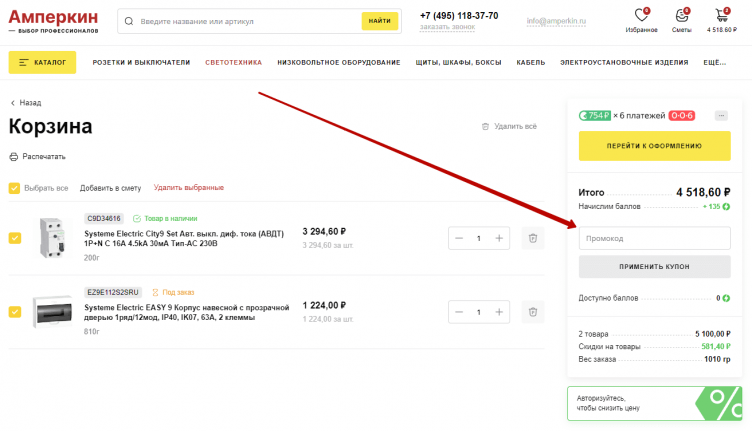Click the Перейти к оформлению button
752x431 pixels.
tap(654, 146)
